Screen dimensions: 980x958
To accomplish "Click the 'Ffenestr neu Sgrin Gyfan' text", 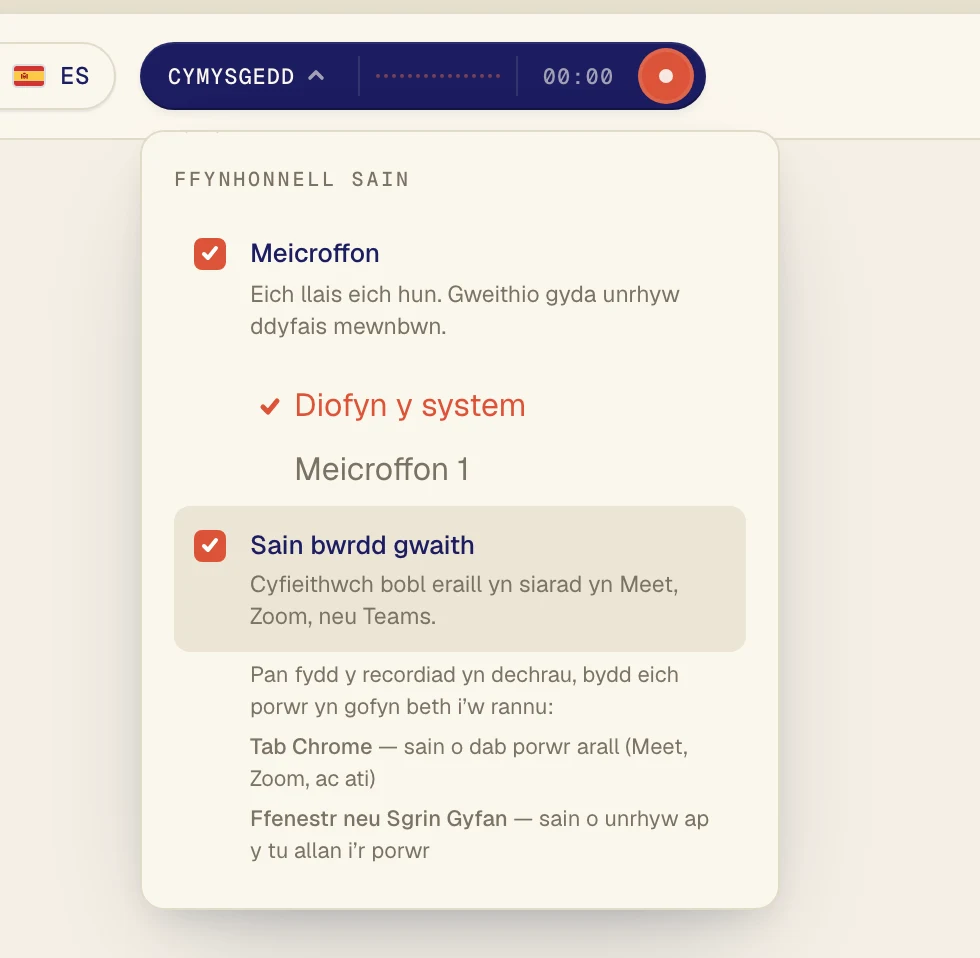I will (x=479, y=834).
